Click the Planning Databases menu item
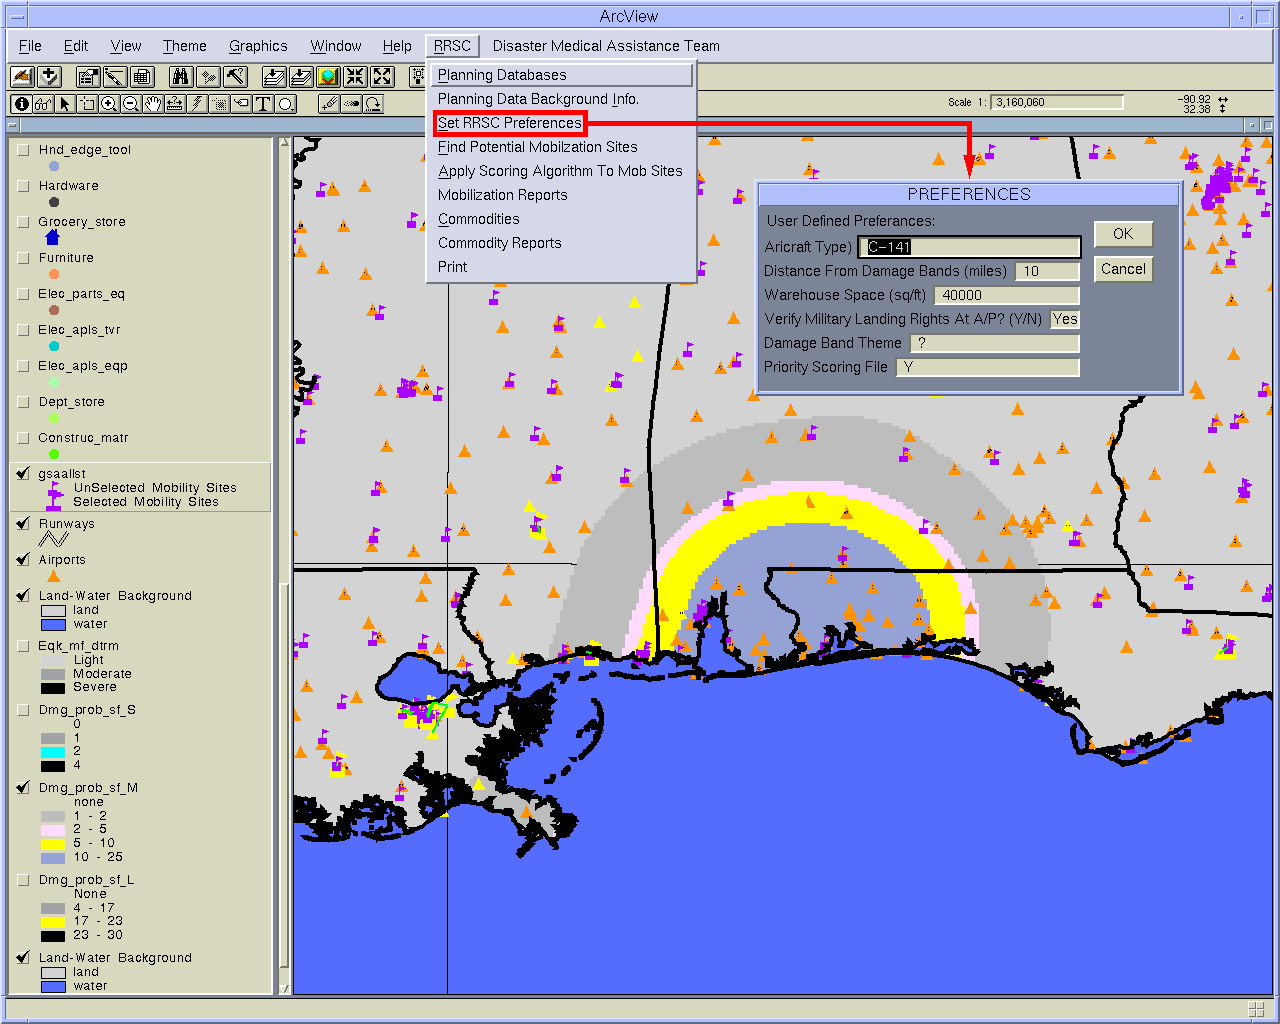1280x1024 pixels. [x=560, y=75]
